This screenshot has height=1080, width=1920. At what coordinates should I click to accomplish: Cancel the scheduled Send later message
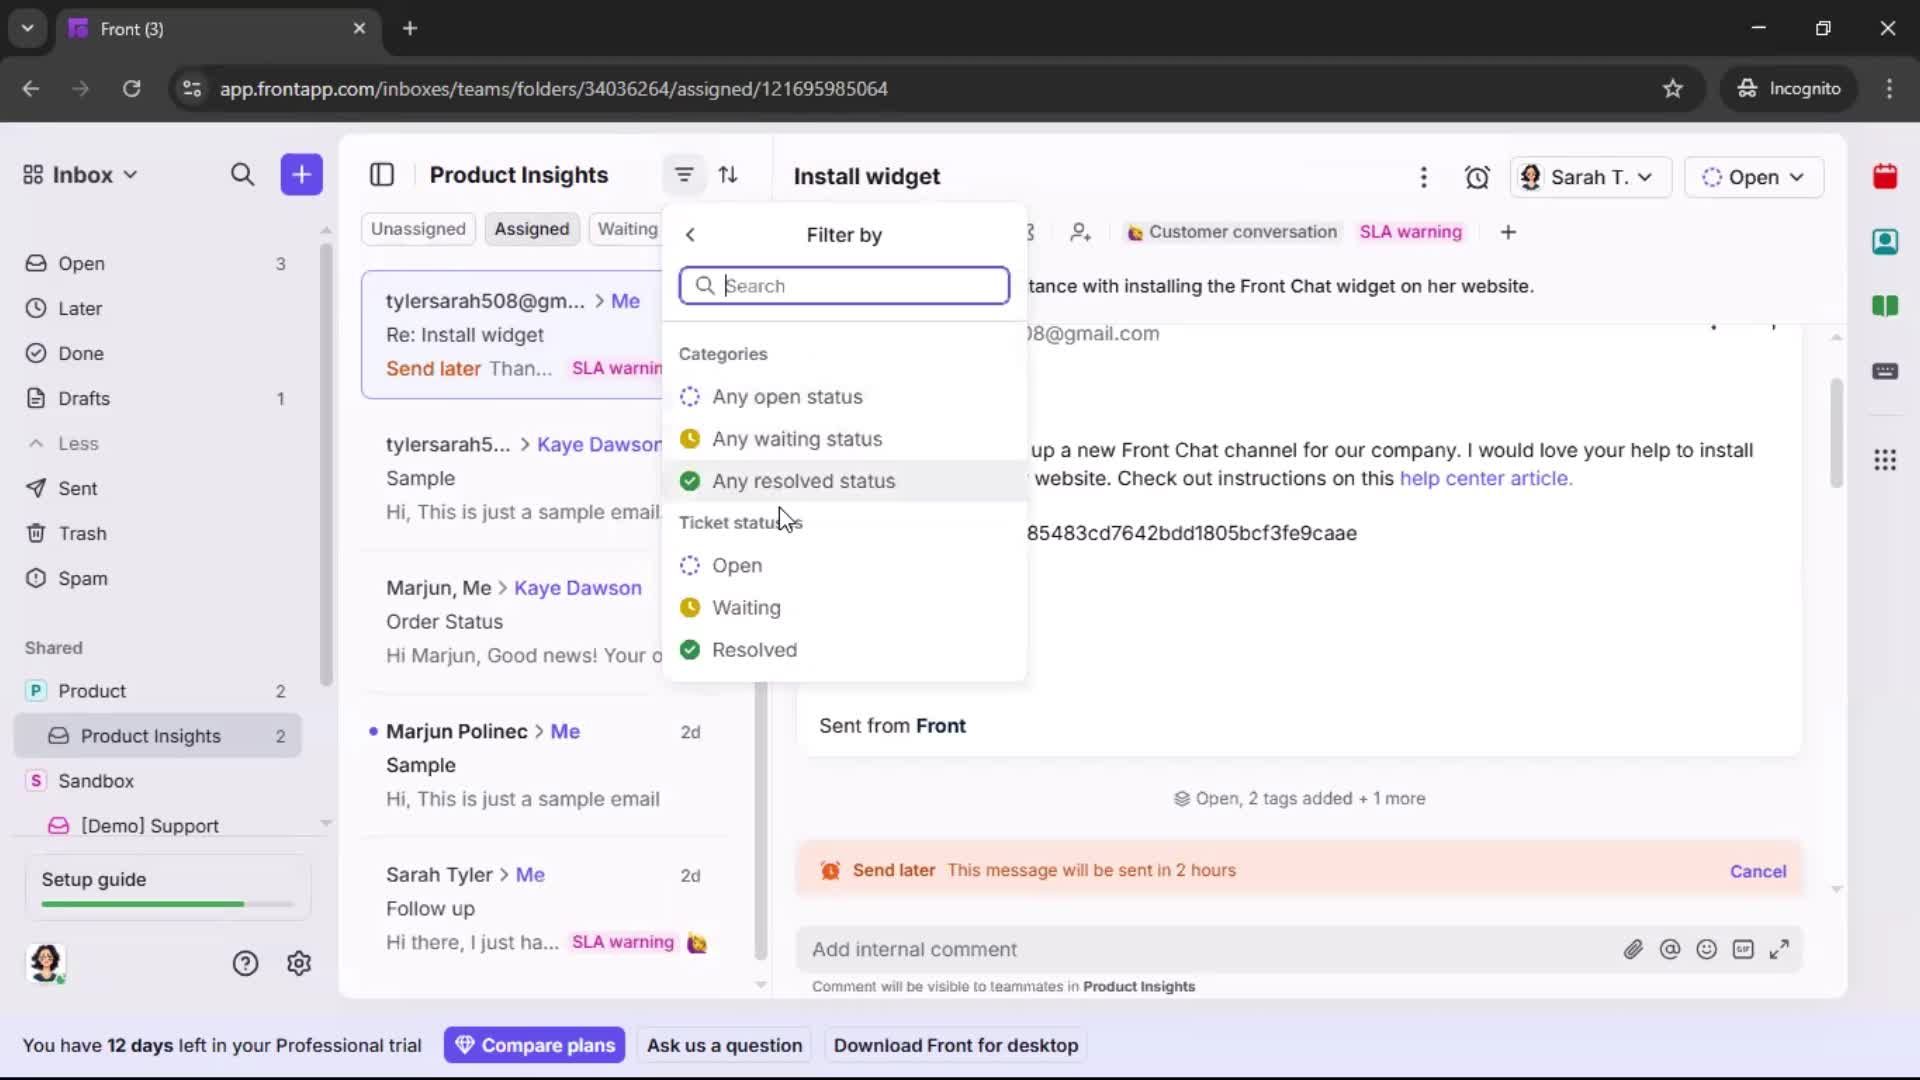tap(1757, 870)
